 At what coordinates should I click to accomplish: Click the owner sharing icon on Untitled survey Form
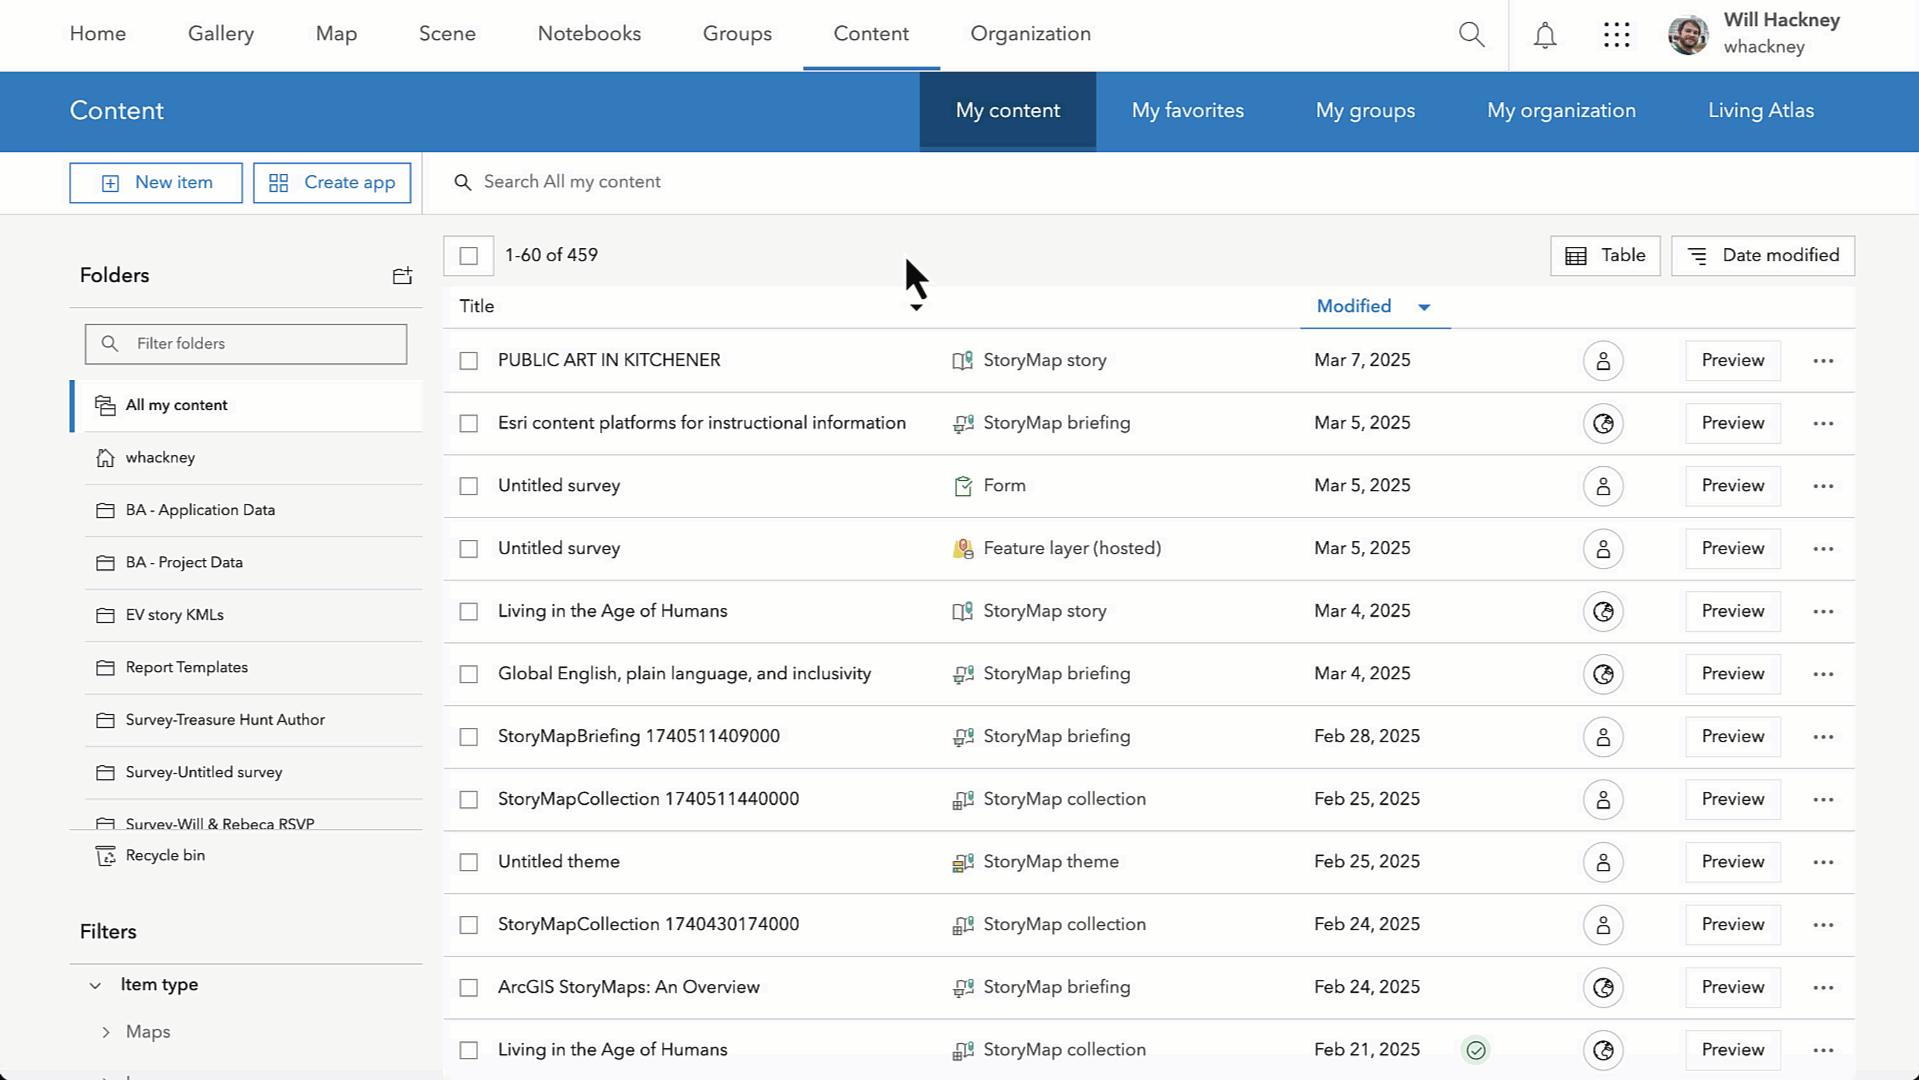1604,486
